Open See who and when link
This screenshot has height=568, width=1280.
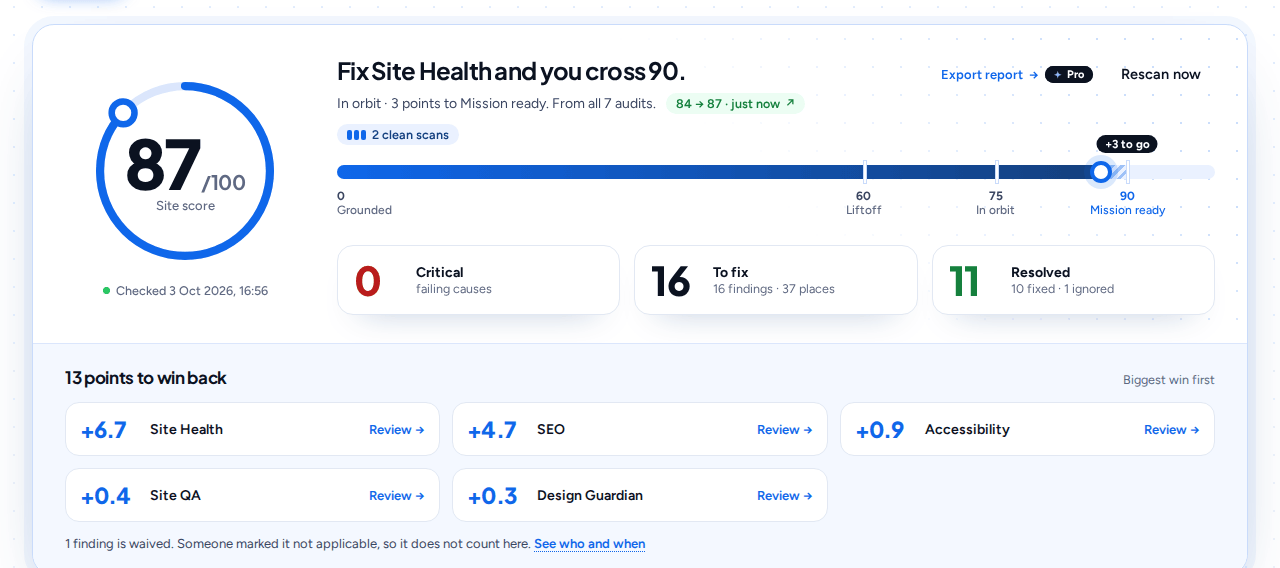coord(590,544)
